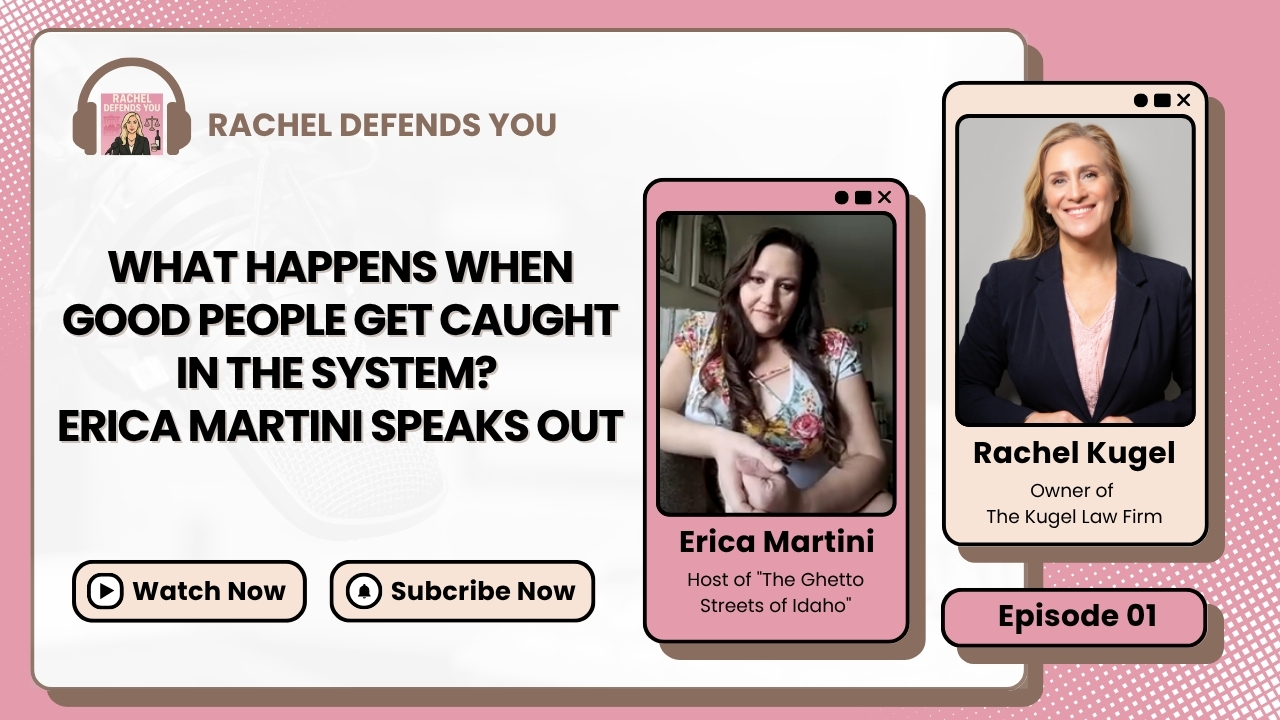Click "The Ghetto Streets of Idaho" host caption
Screen dimensions: 1280x720
[x=776, y=593]
